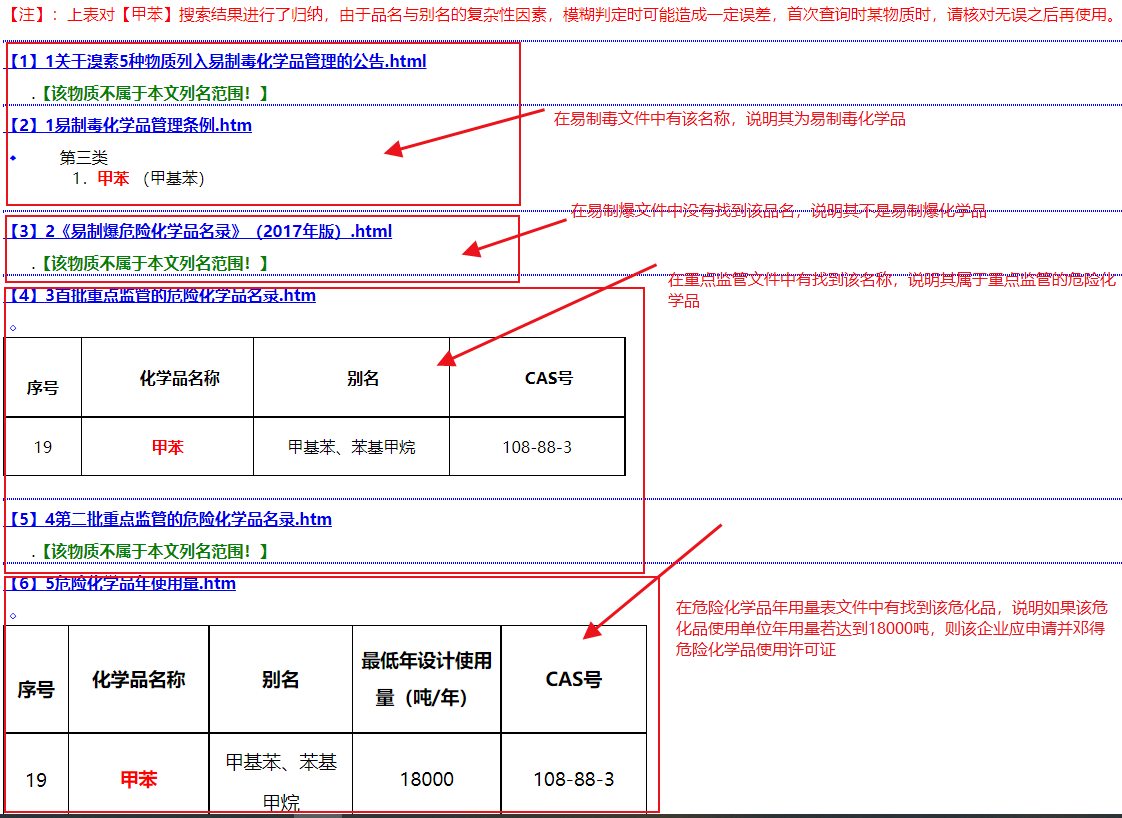
Task: Click CAS number 108-88-3 in 首批重点监管 table
Action: pyautogui.click(x=537, y=447)
